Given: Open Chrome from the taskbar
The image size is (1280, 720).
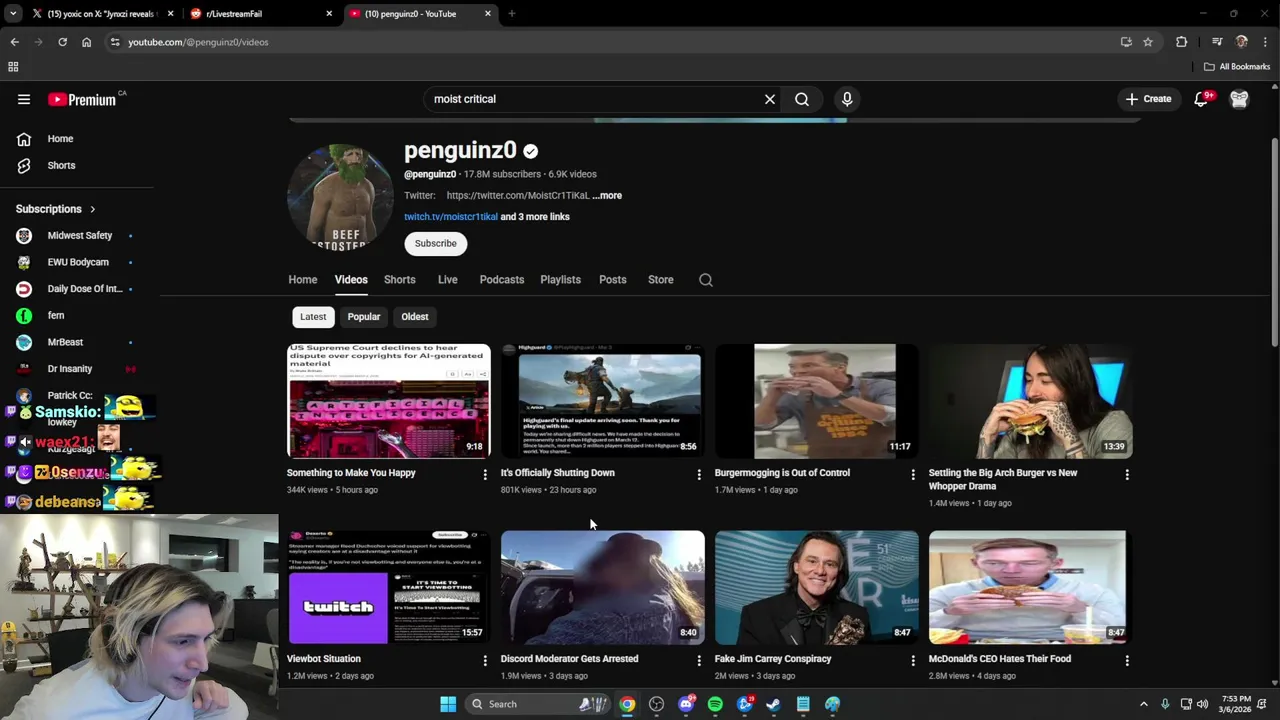Looking at the screenshot, I should coord(627,704).
